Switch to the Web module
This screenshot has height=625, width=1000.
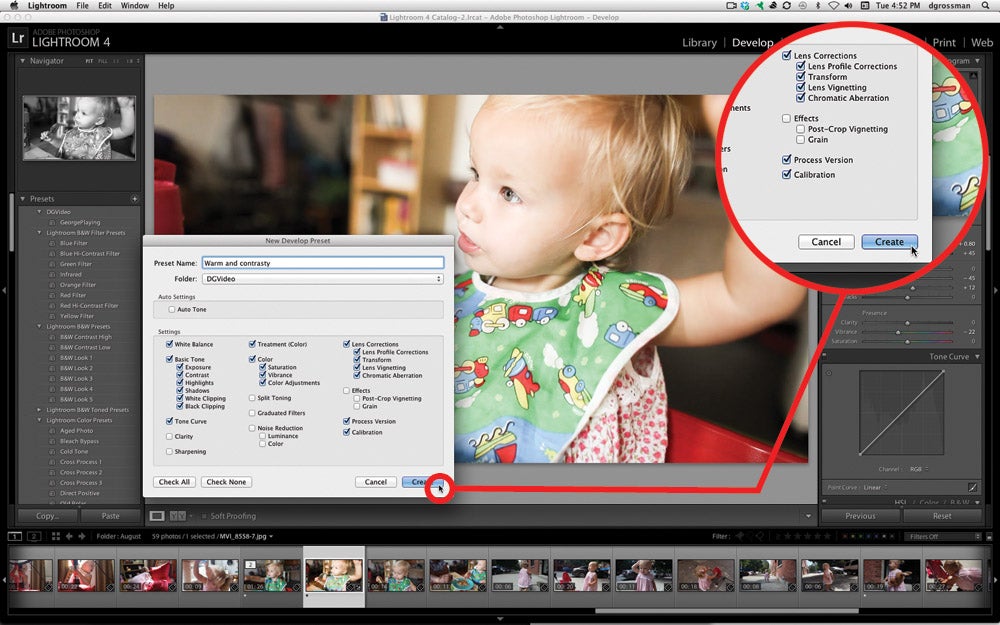click(982, 43)
